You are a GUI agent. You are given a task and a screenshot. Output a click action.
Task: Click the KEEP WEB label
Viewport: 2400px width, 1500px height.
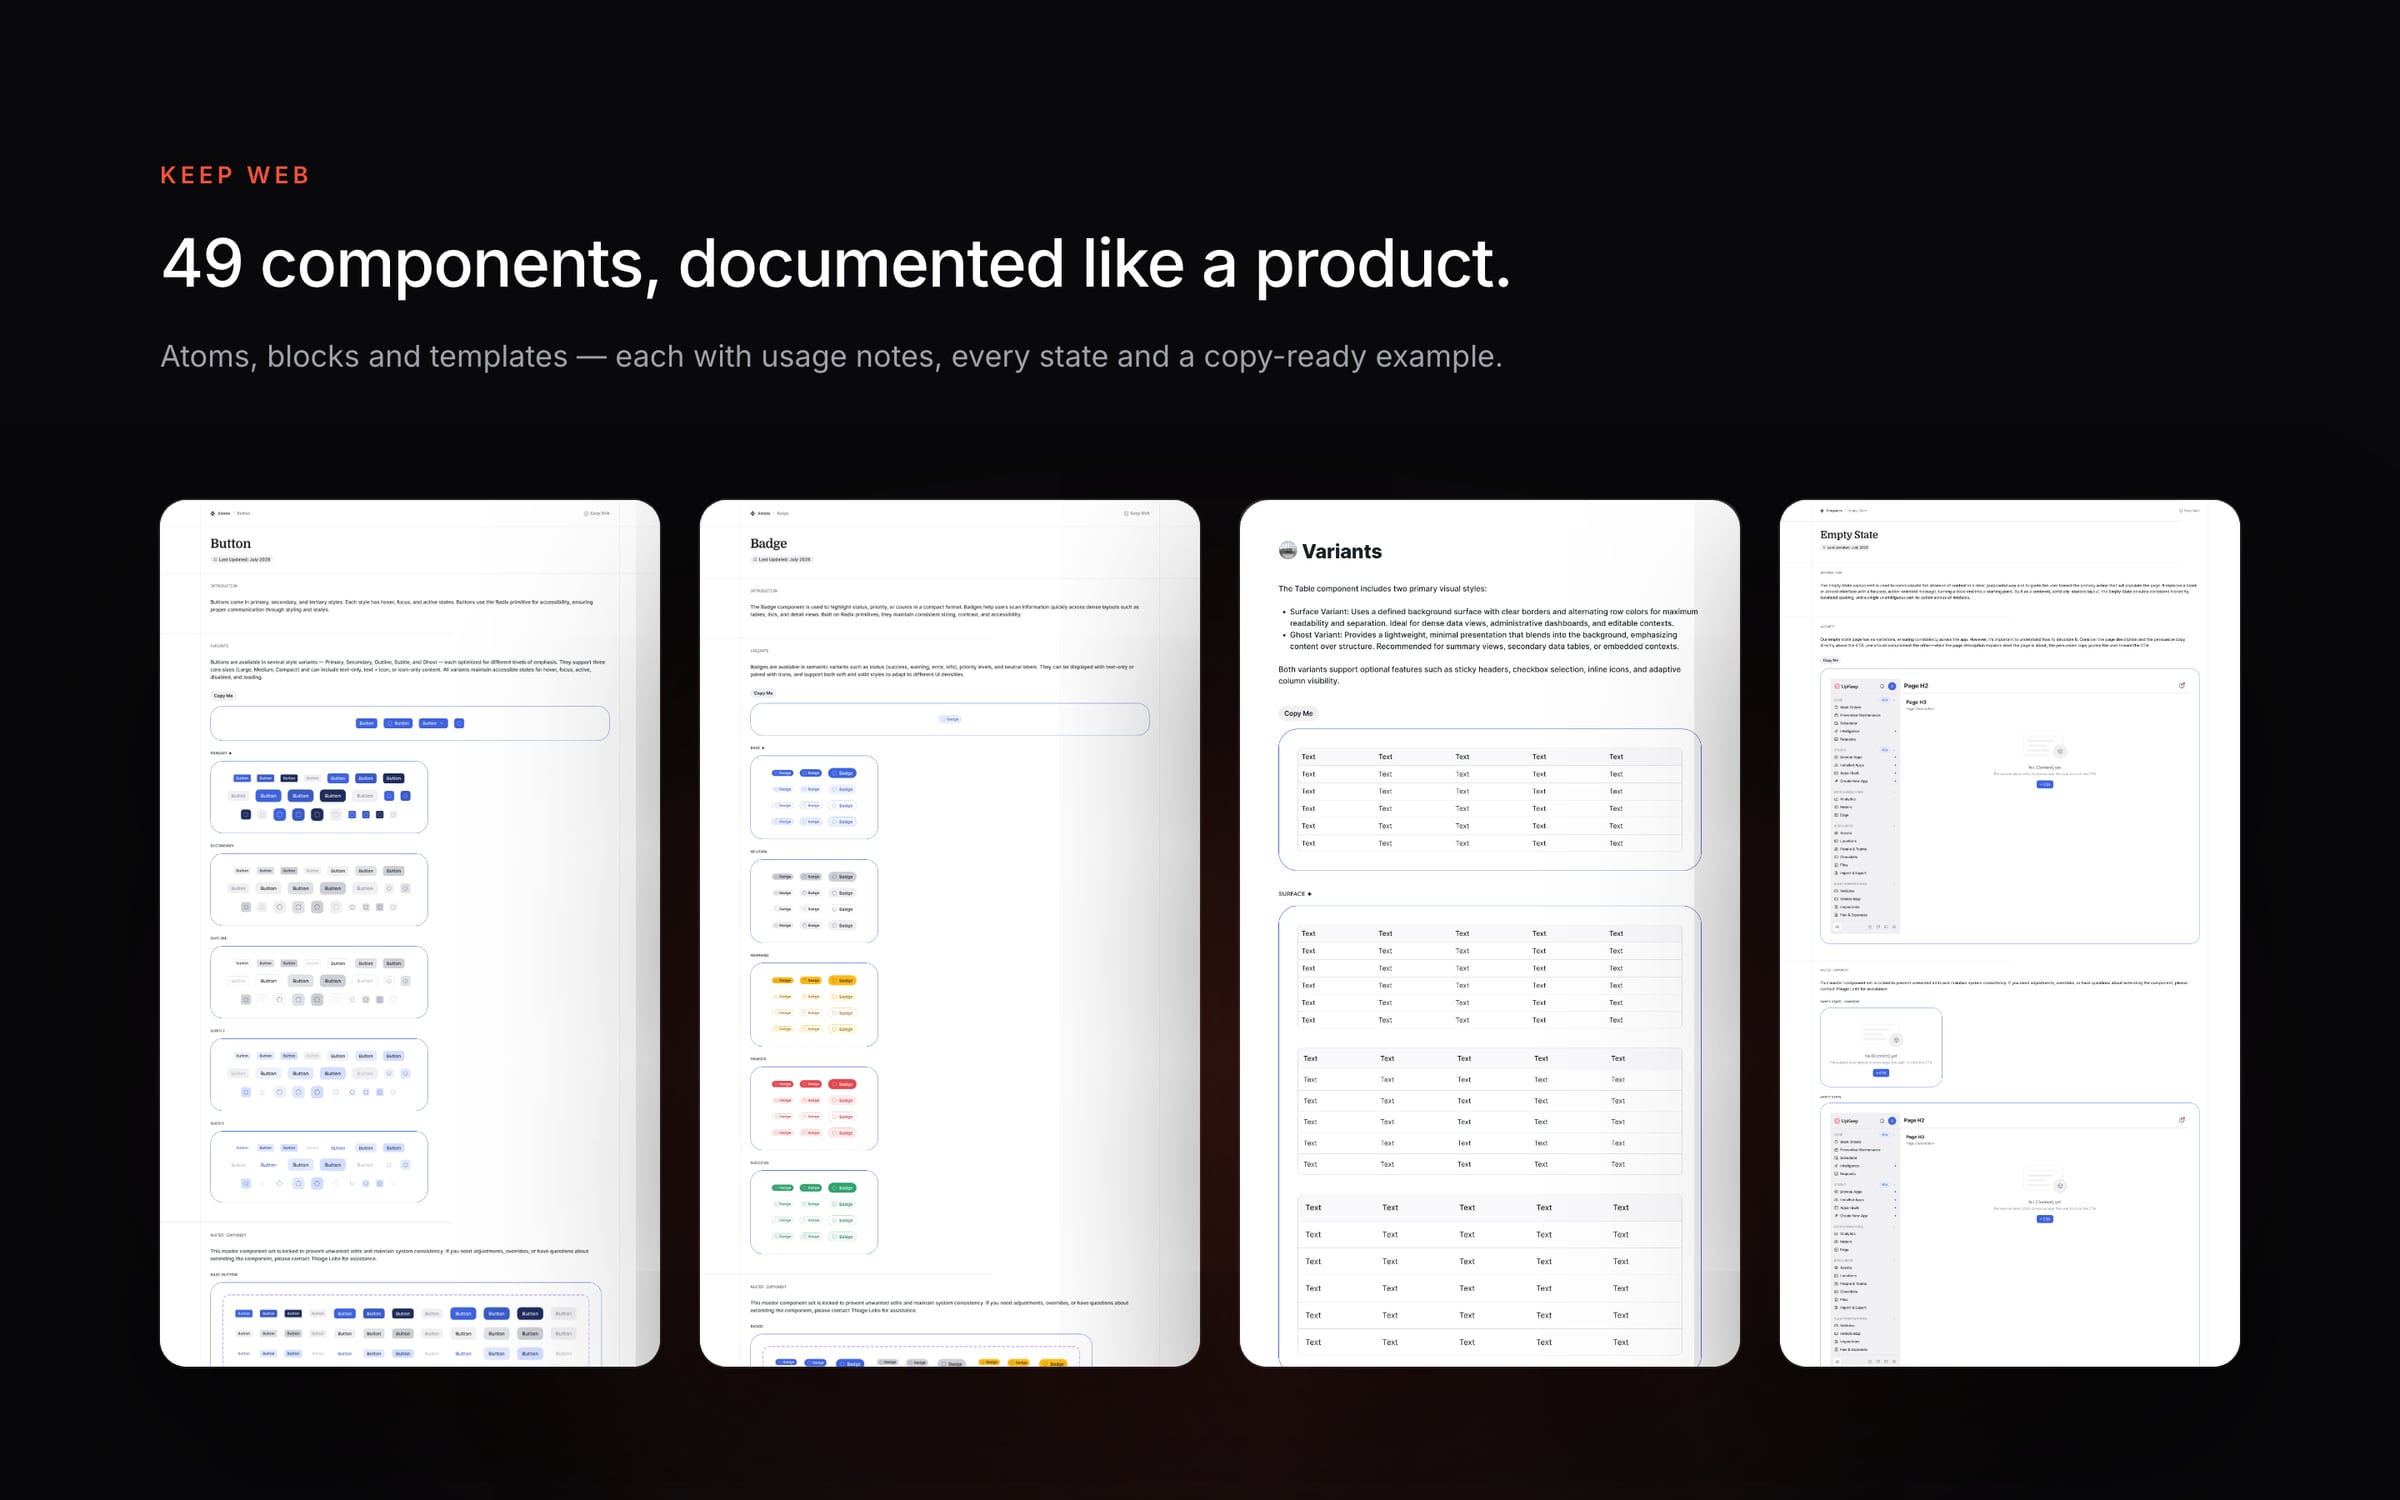[235, 175]
